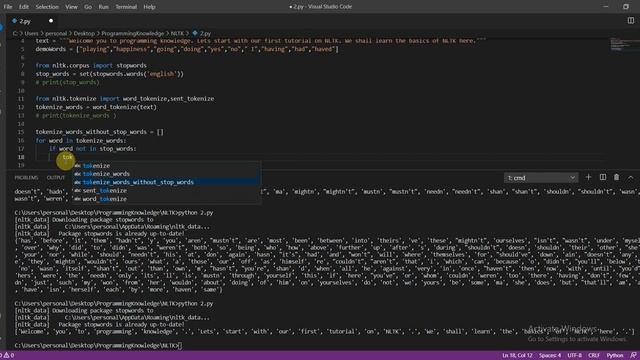Kill the terminal with trash icon

(x=616, y=177)
